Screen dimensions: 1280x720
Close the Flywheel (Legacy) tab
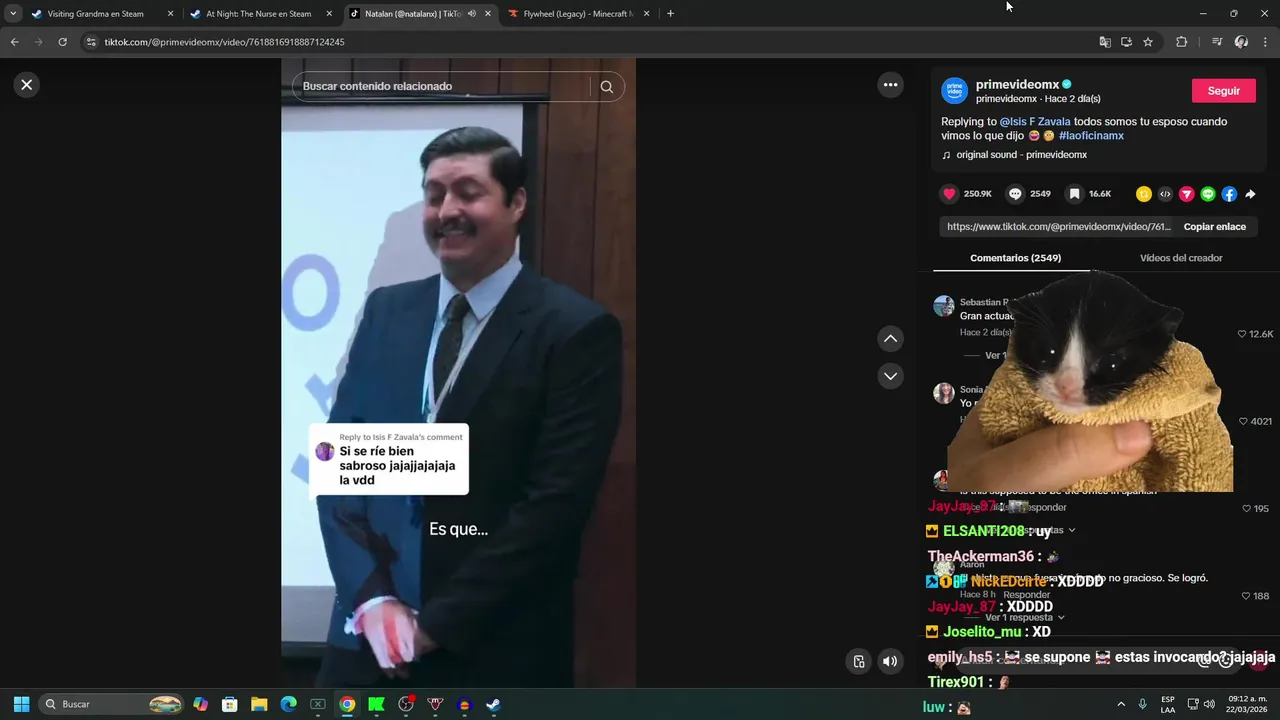click(646, 14)
